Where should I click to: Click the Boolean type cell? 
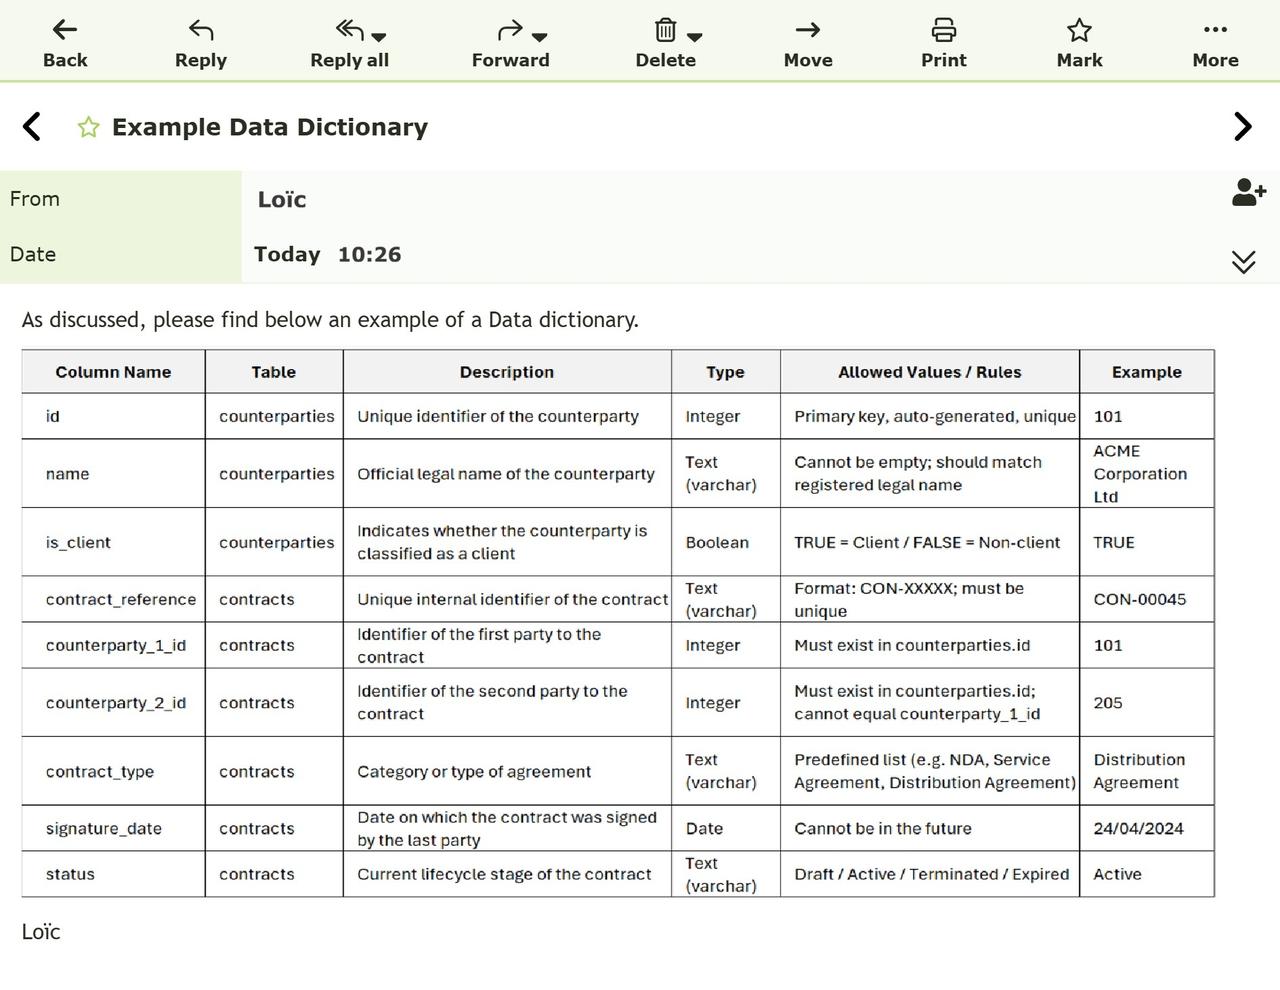(x=726, y=542)
